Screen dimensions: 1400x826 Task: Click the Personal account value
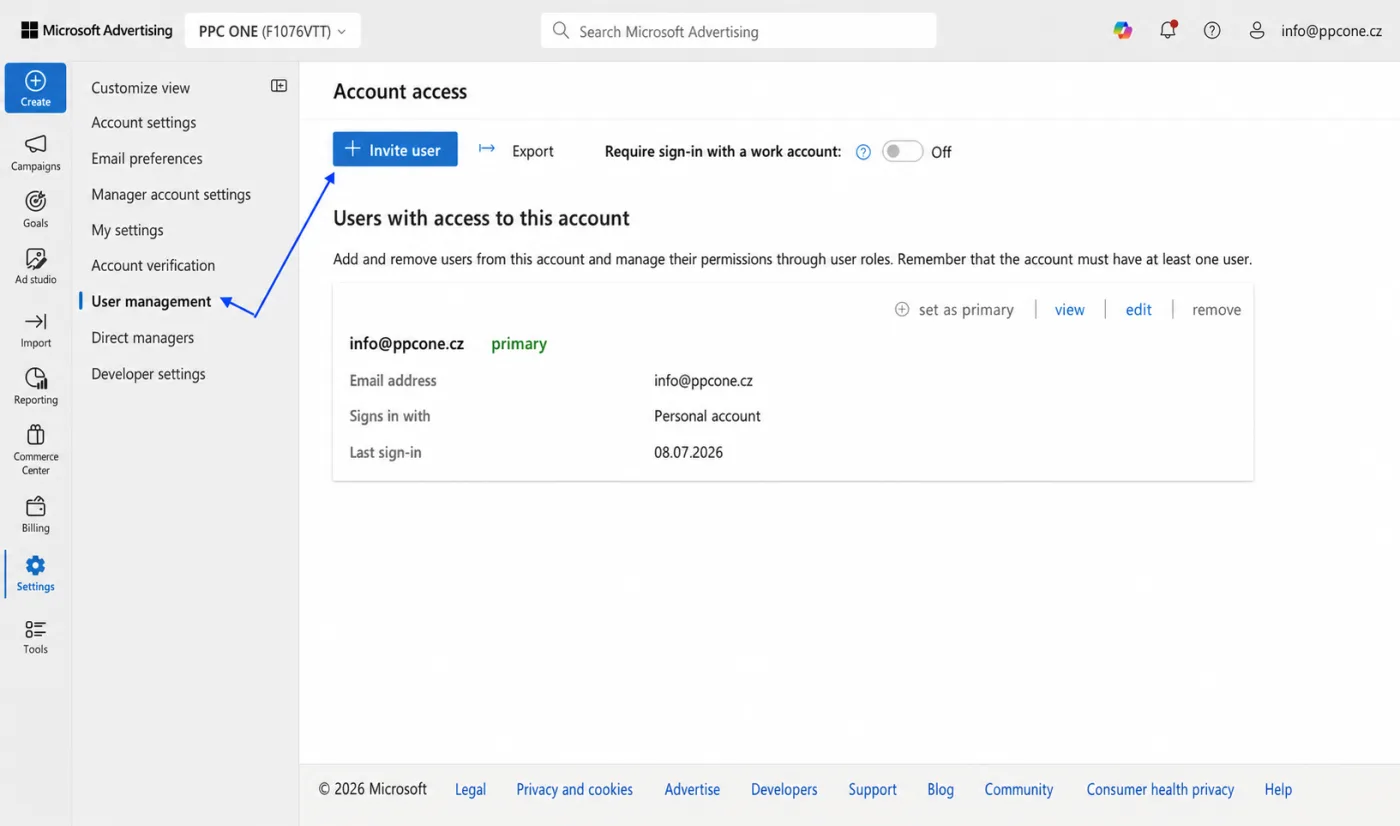(x=707, y=416)
